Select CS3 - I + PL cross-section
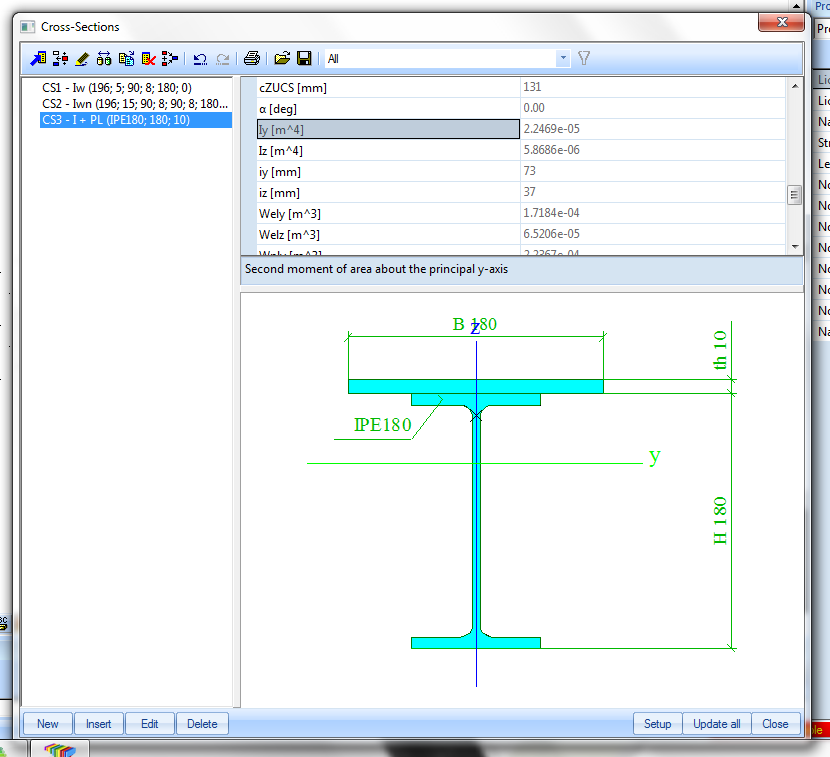 tap(115, 120)
